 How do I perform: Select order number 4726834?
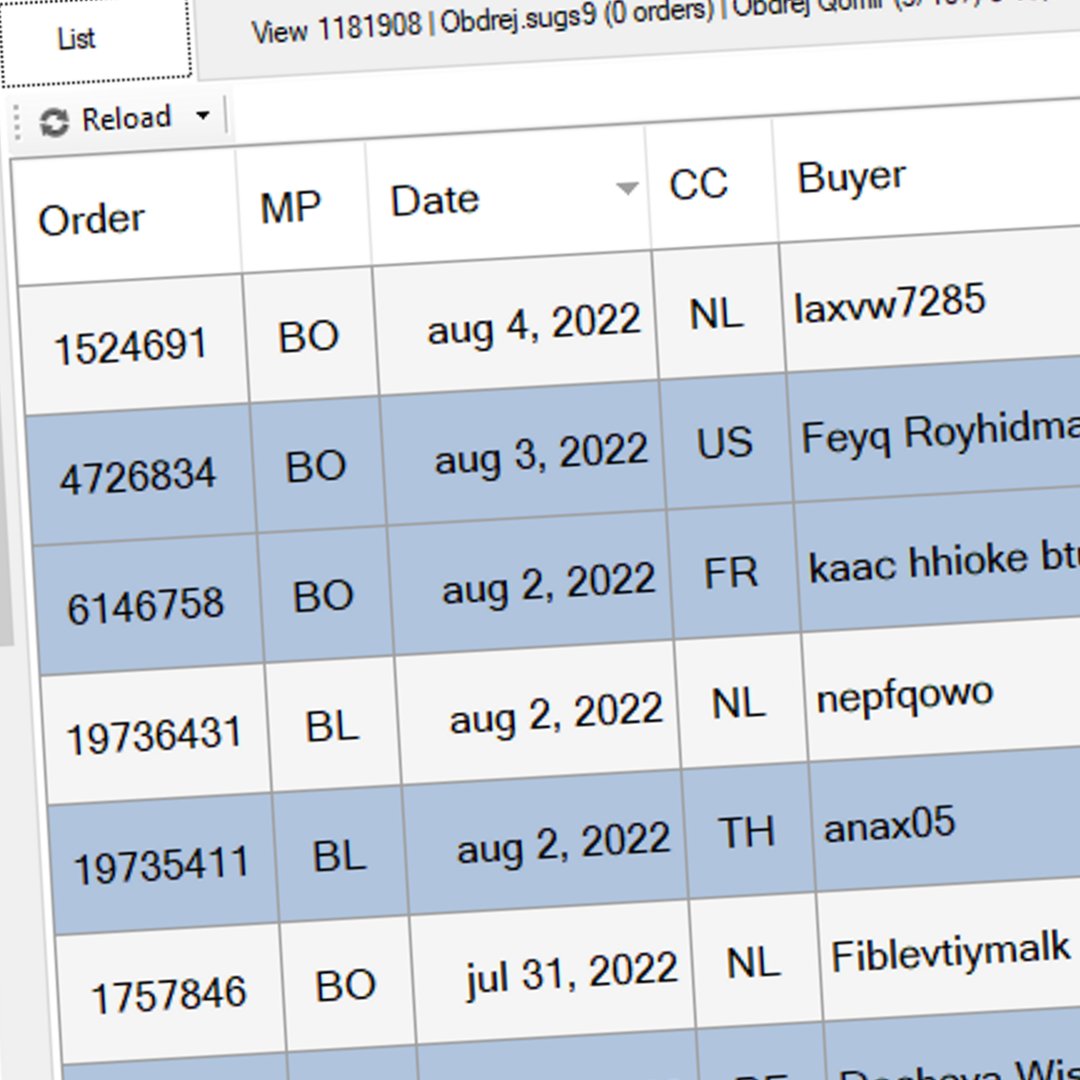pos(138,477)
